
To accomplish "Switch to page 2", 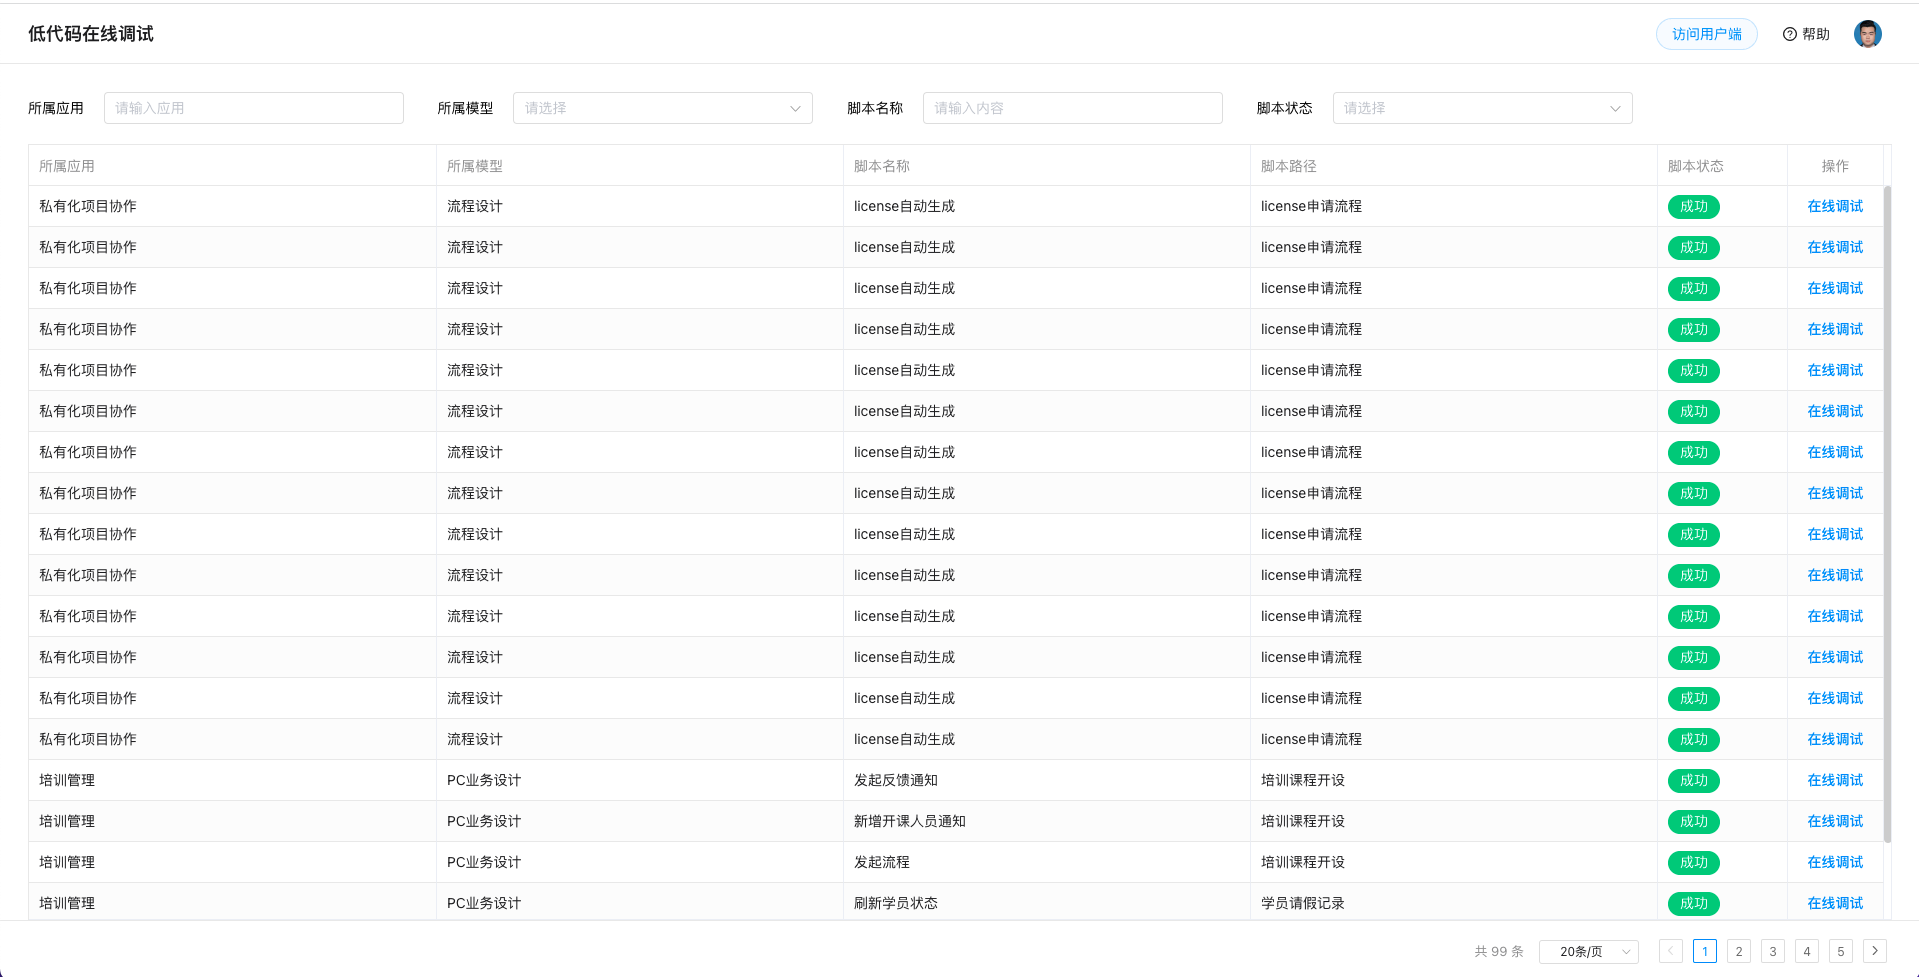I will click(x=1739, y=951).
